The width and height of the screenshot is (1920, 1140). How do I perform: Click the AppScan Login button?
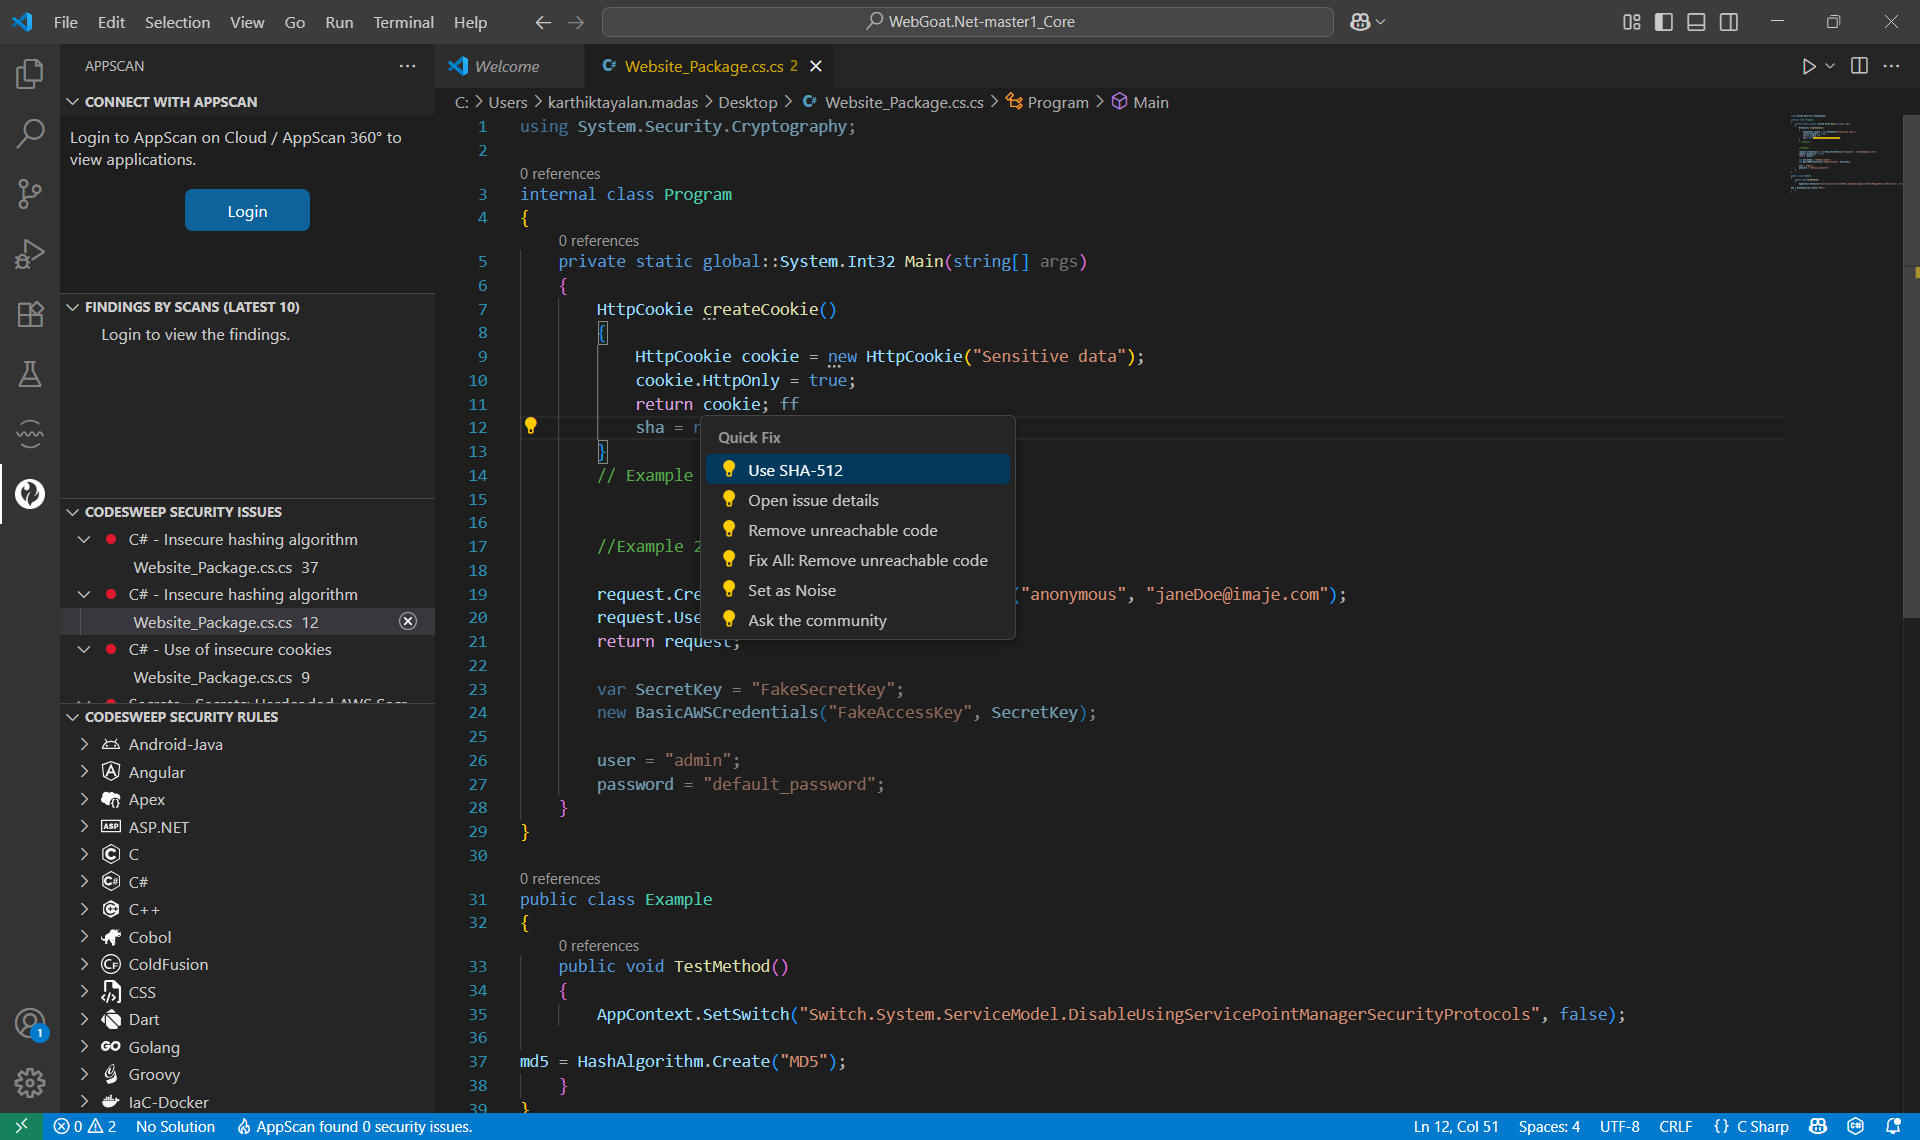pyautogui.click(x=247, y=211)
